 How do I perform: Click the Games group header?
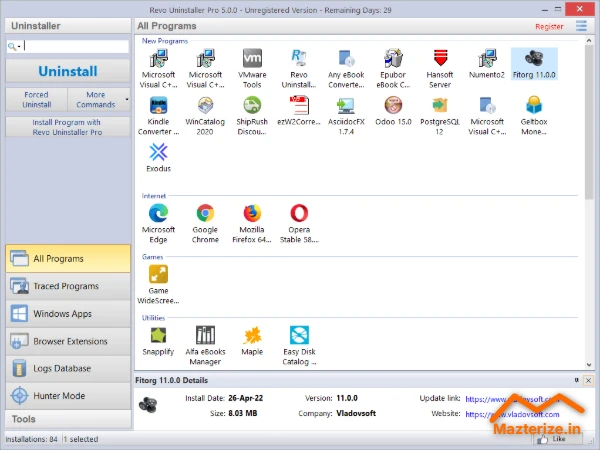tap(152, 257)
